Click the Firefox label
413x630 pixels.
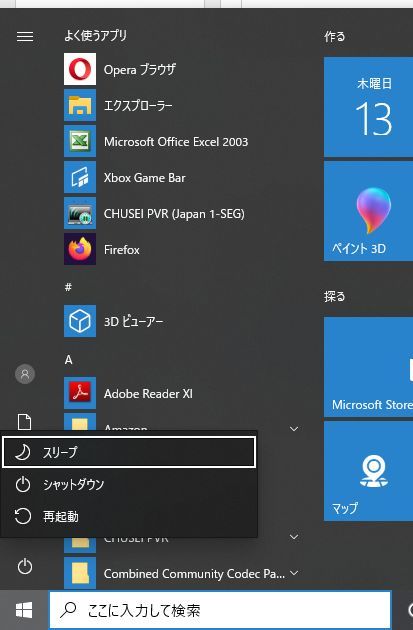pos(122,250)
